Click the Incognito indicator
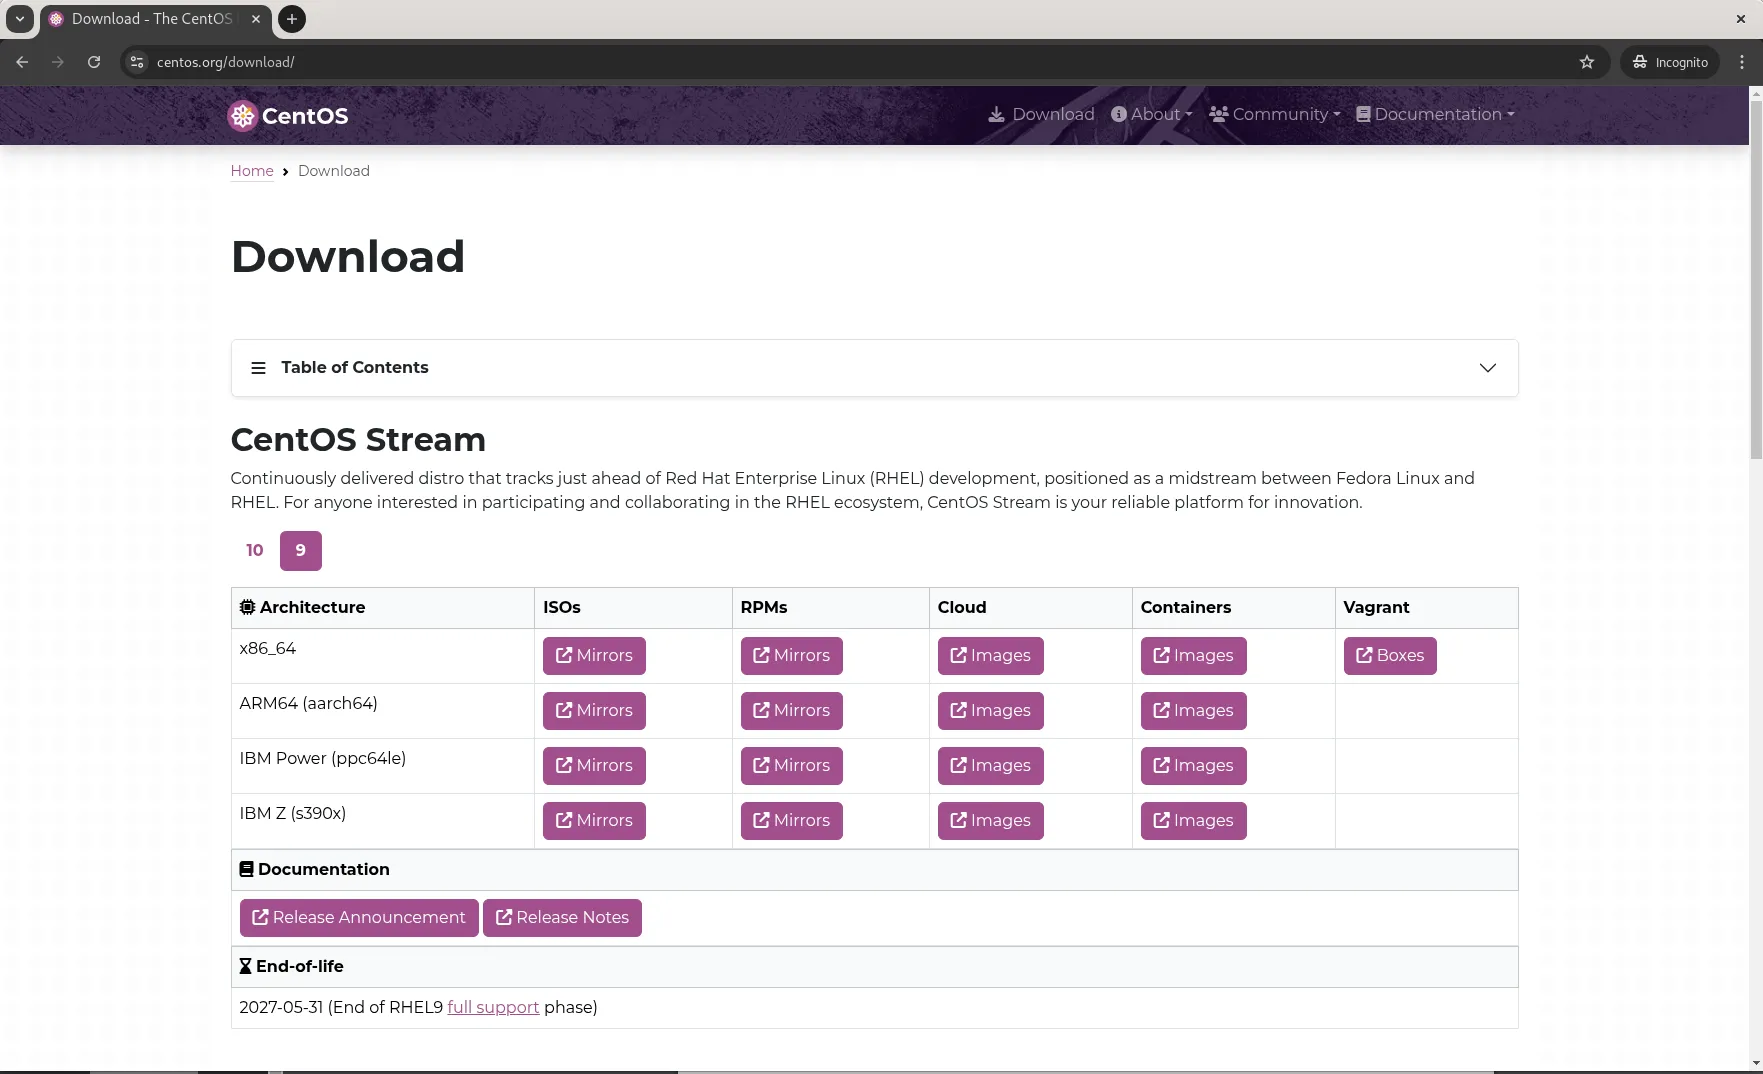This screenshot has height=1074, width=1763. (1670, 62)
